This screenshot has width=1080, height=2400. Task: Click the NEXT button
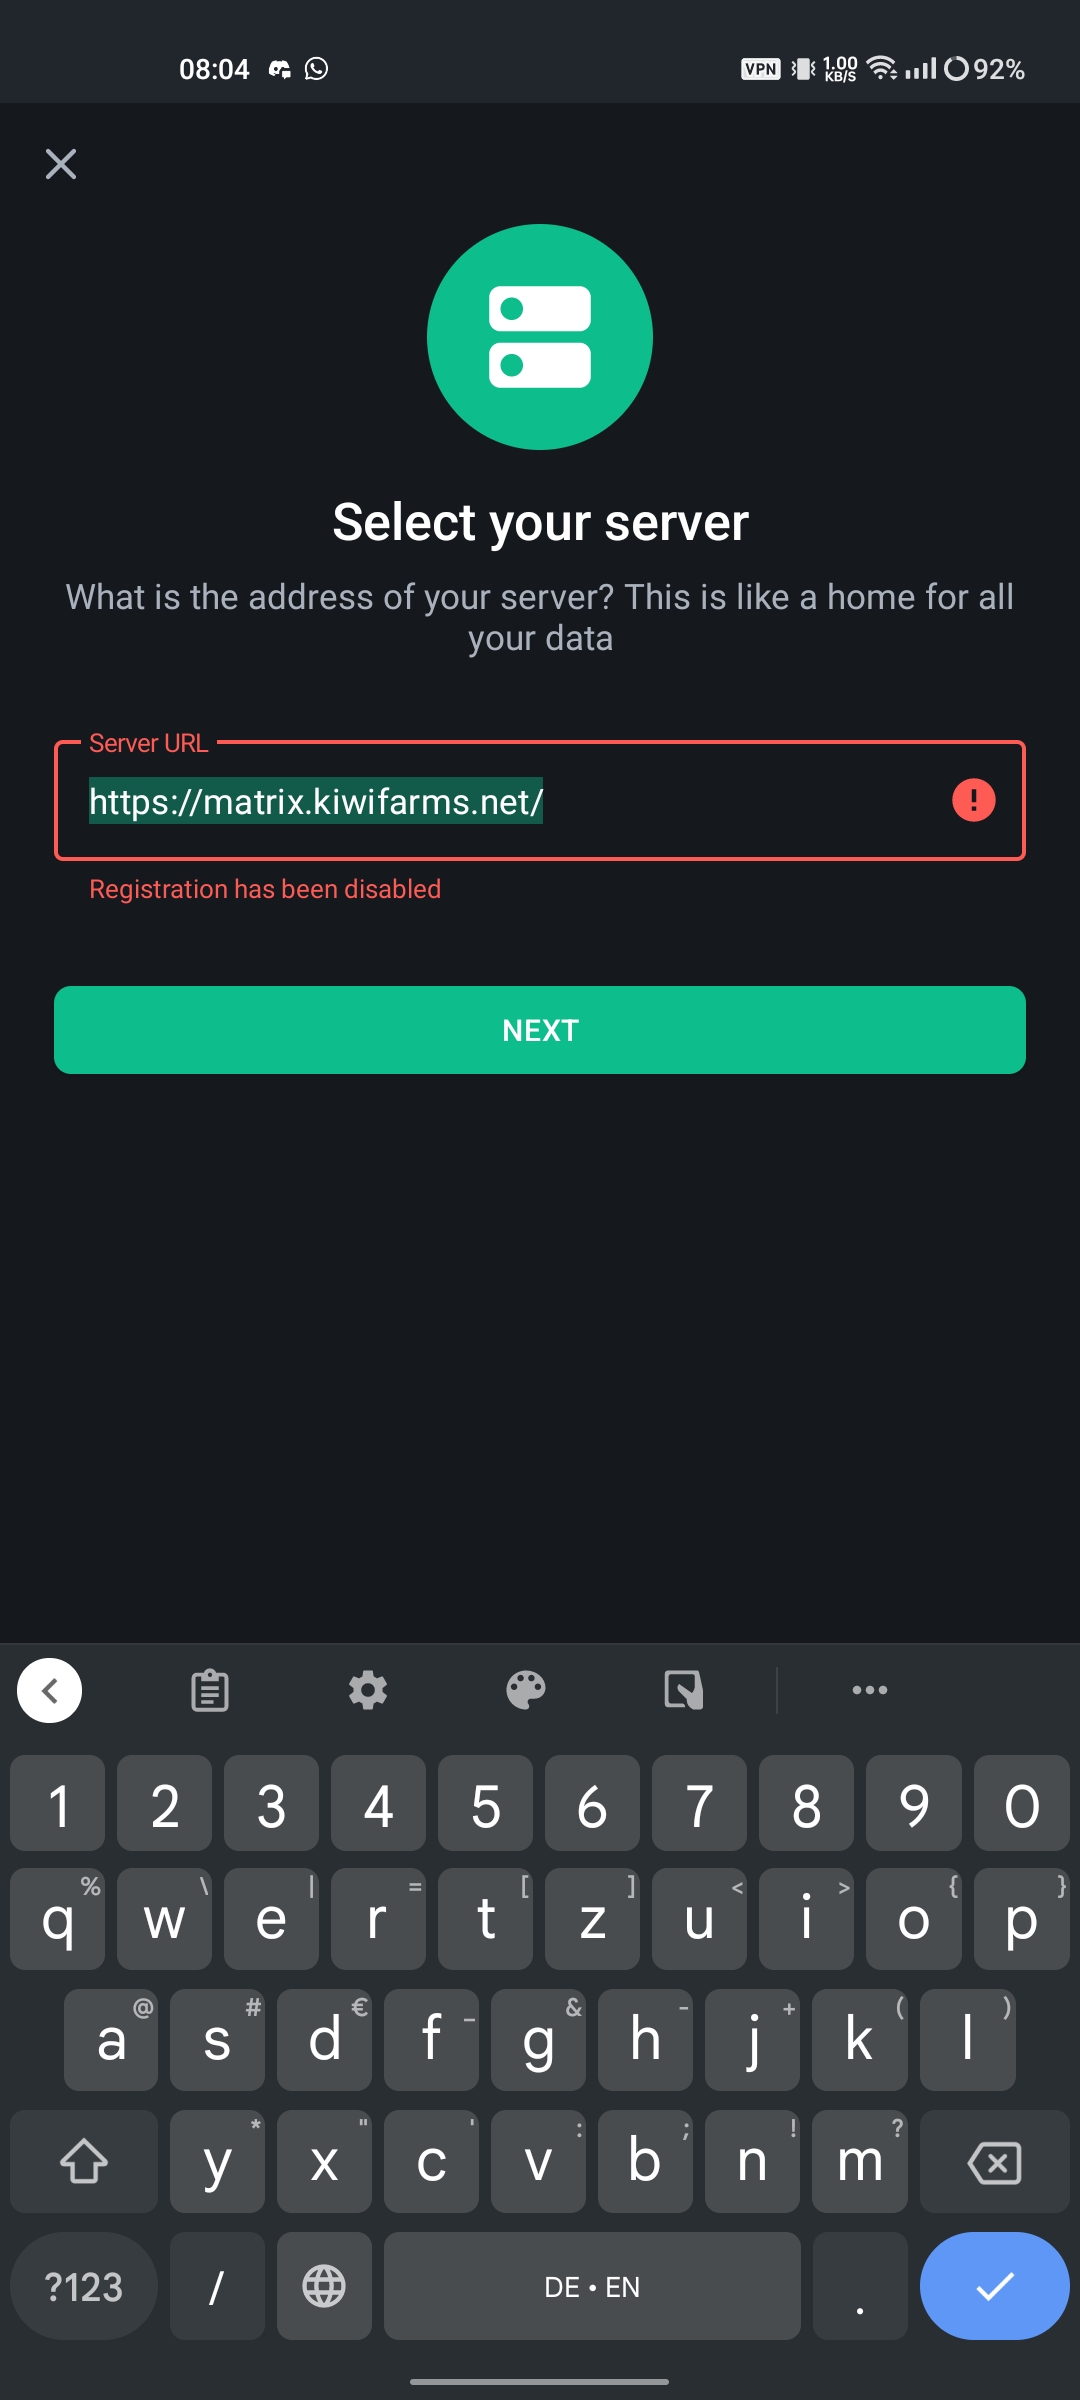click(540, 1030)
